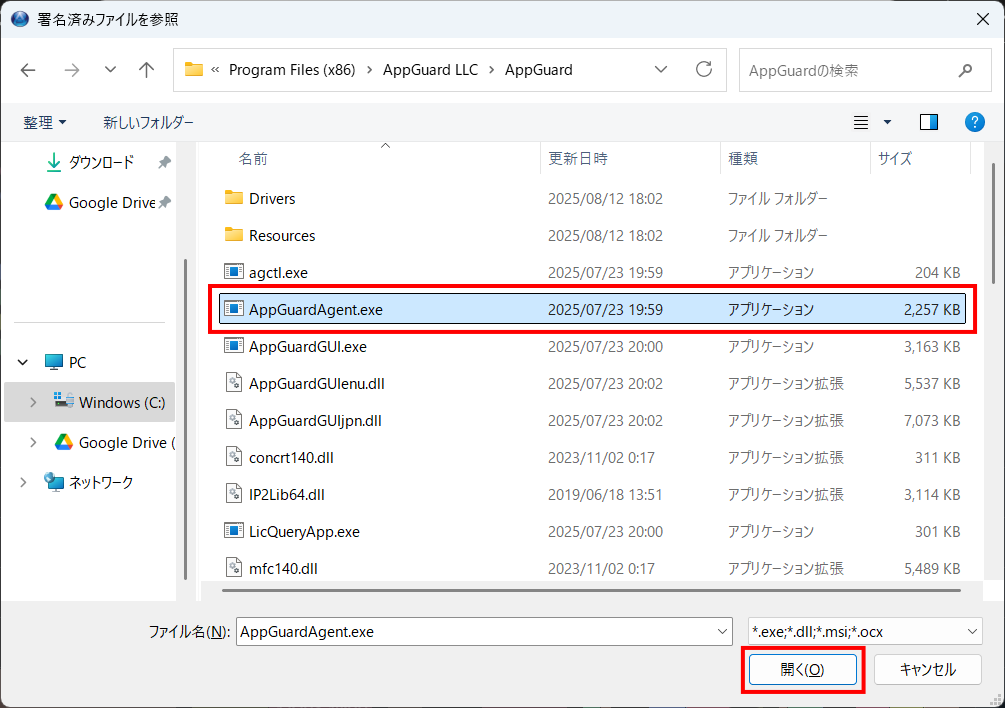
Task: Select the Drivers folder icon
Action: point(234,198)
